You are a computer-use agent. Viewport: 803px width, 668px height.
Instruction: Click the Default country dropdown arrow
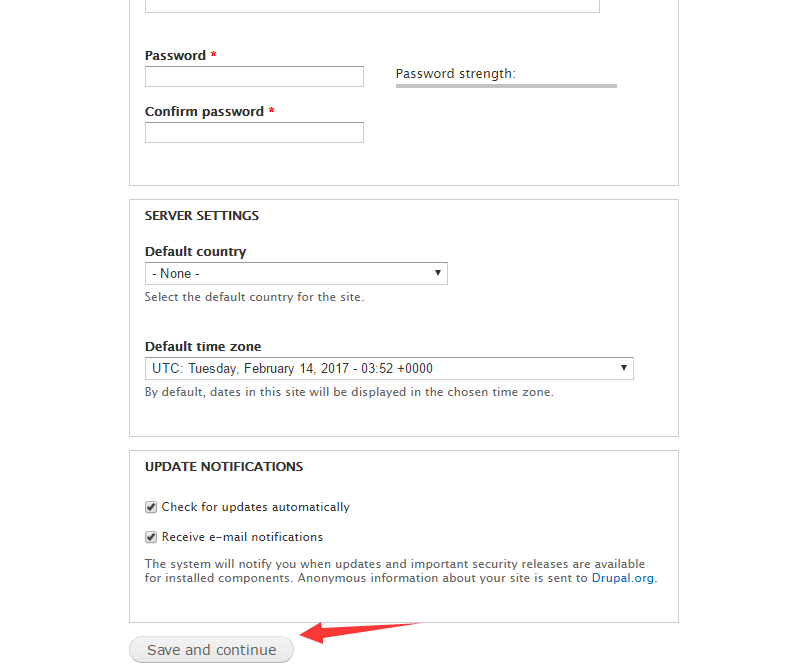point(438,273)
